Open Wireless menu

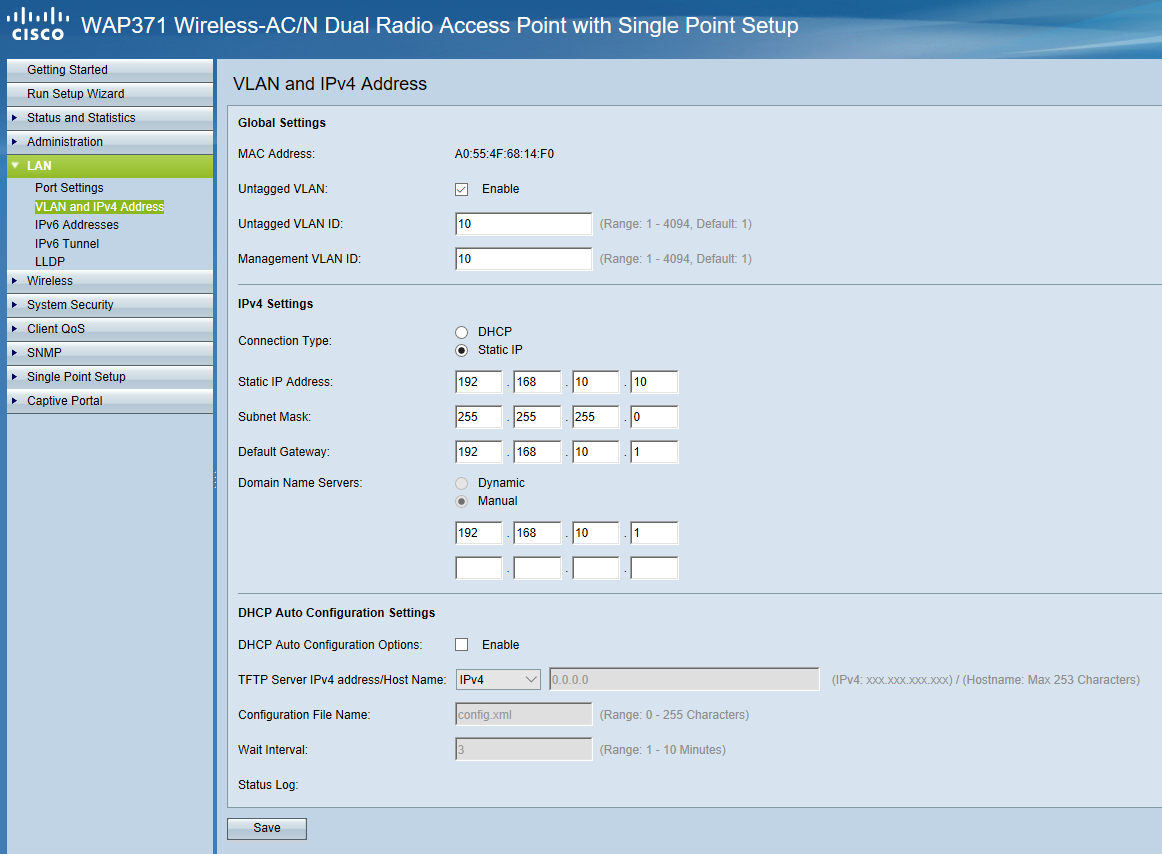pos(110,281)
